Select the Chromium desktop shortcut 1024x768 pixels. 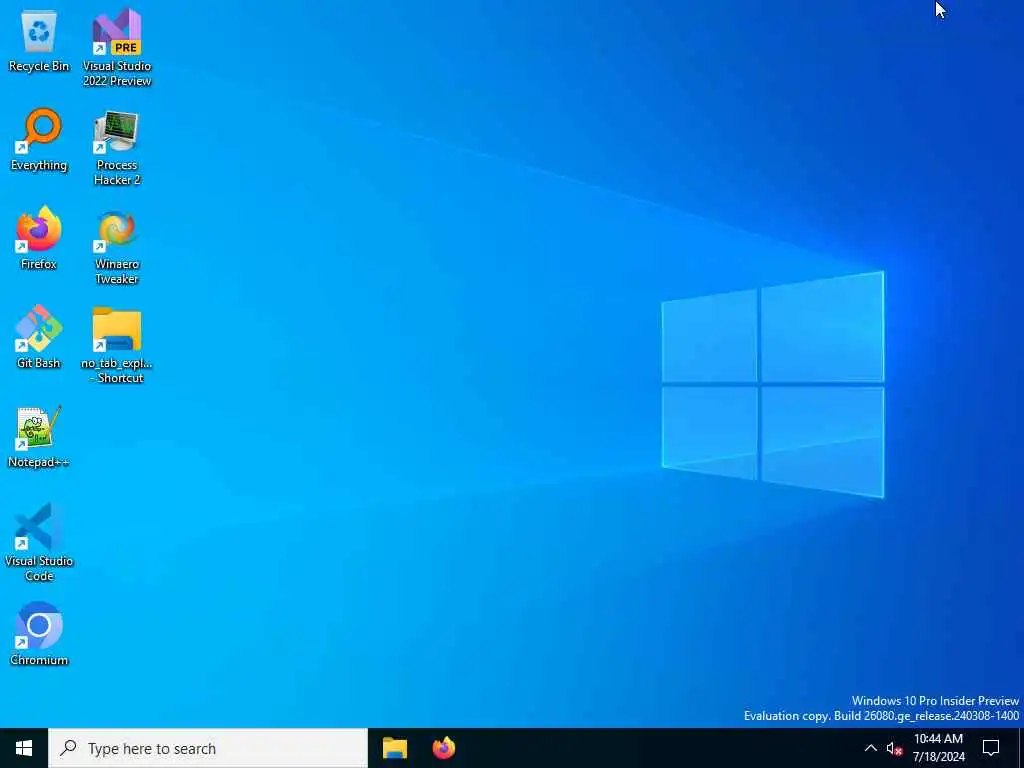(39, 633)
